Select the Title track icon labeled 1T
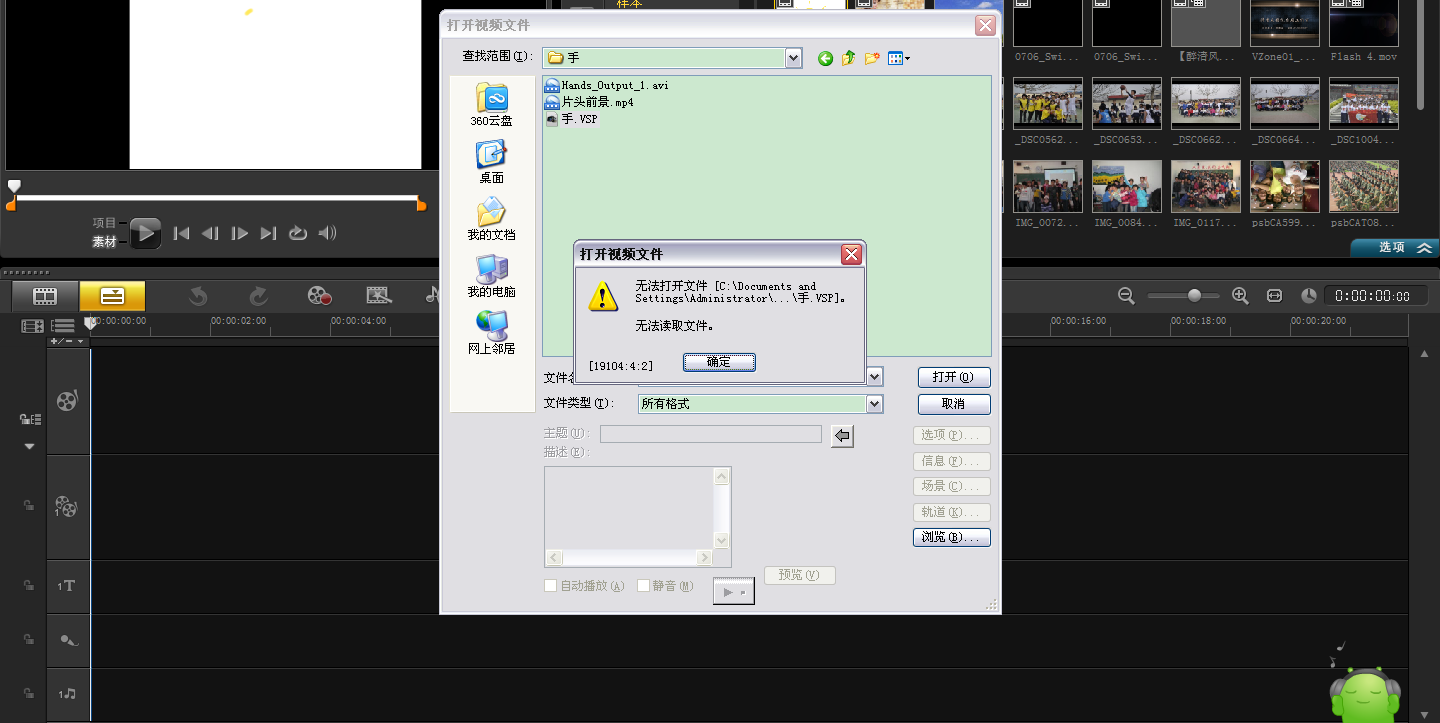The width and height of the screenshot is (1440, 723). 67,586
